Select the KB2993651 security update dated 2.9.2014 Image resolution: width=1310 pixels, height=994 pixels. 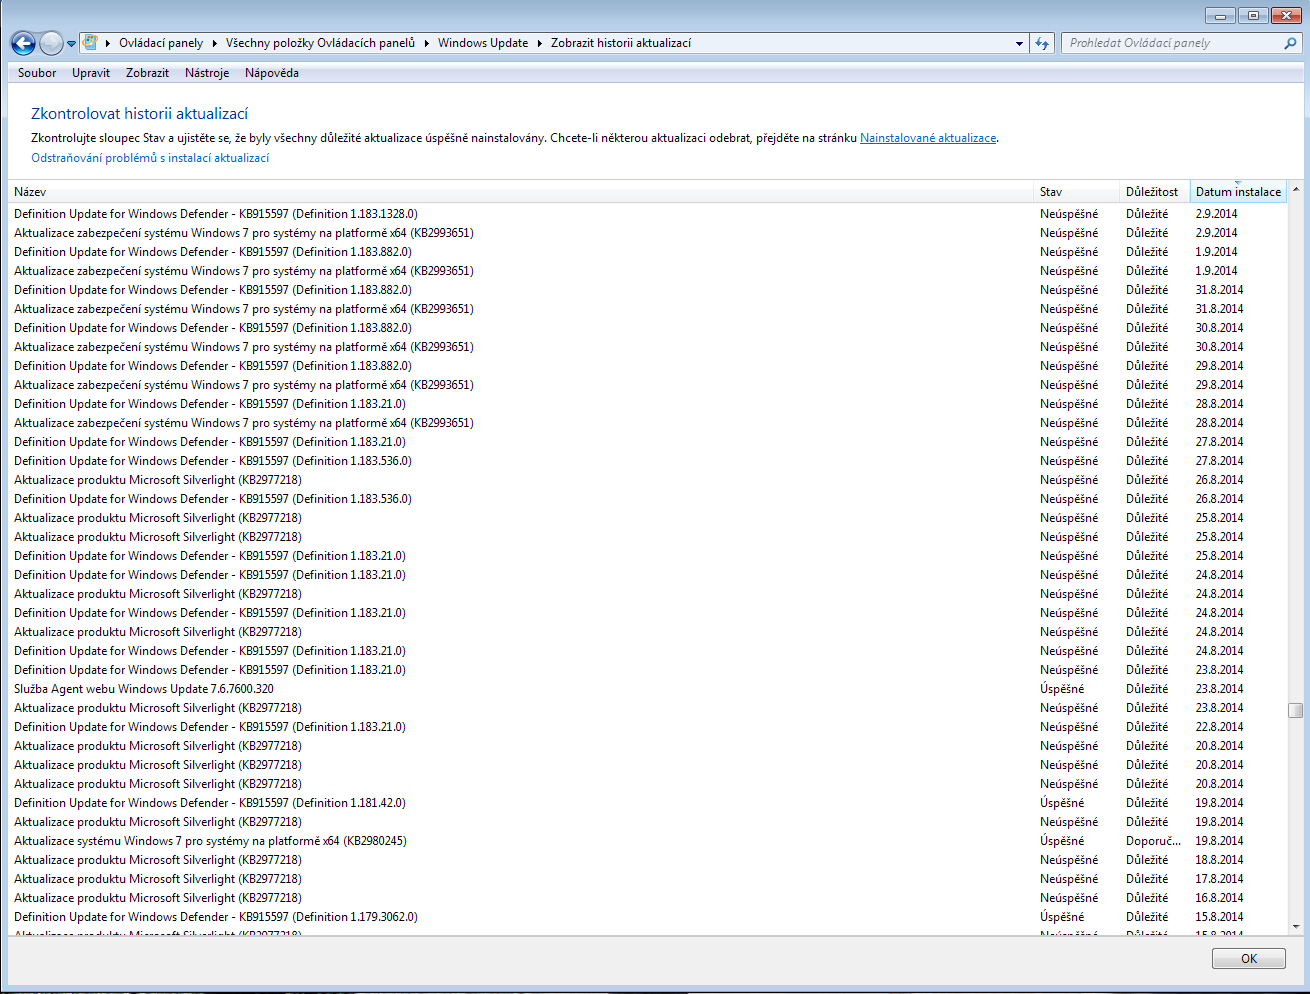(x=648, y=233)
